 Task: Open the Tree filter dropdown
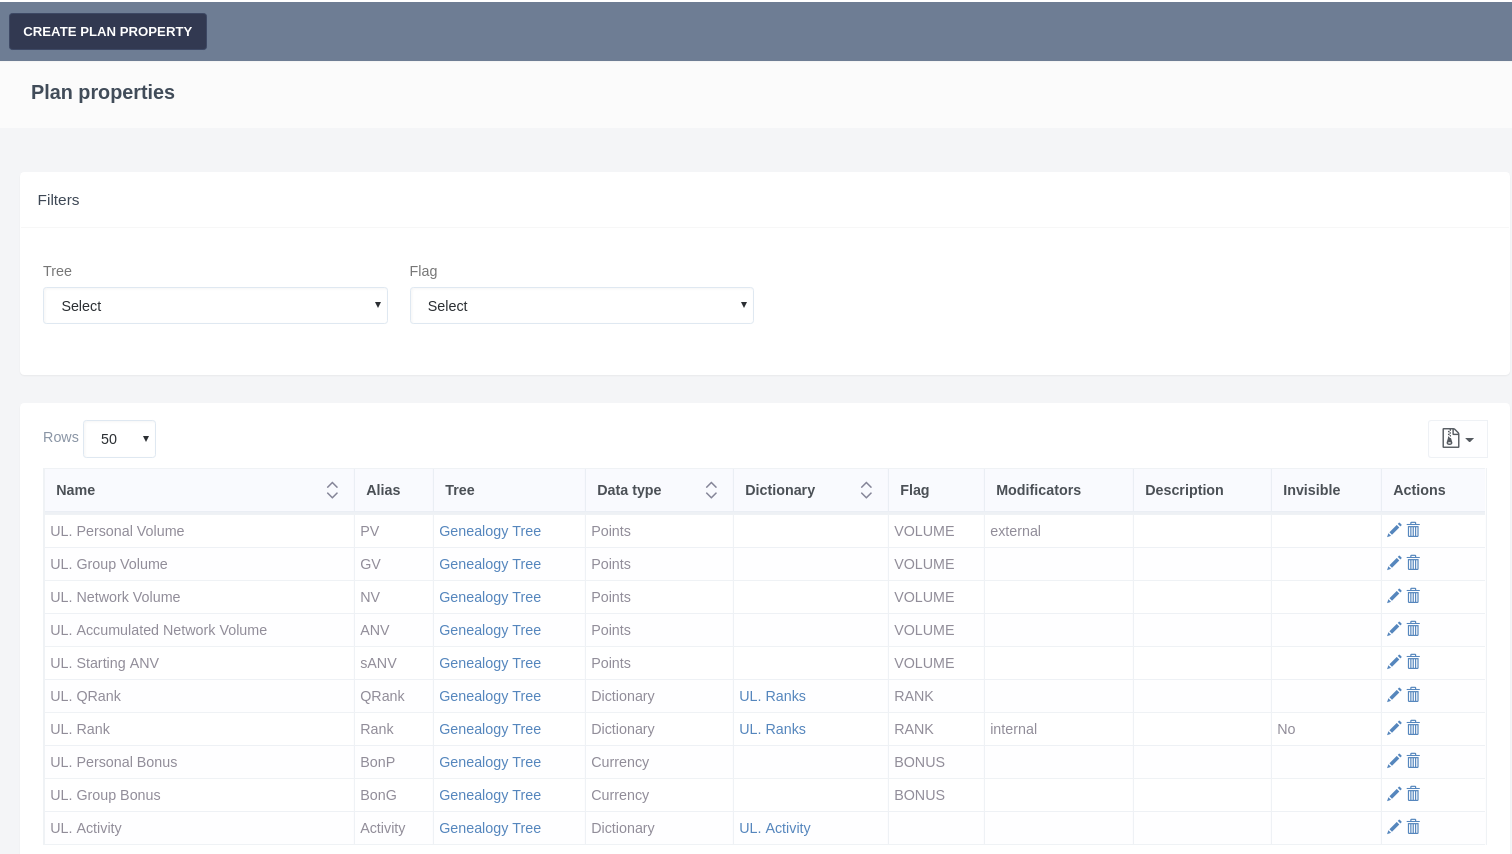215,306
